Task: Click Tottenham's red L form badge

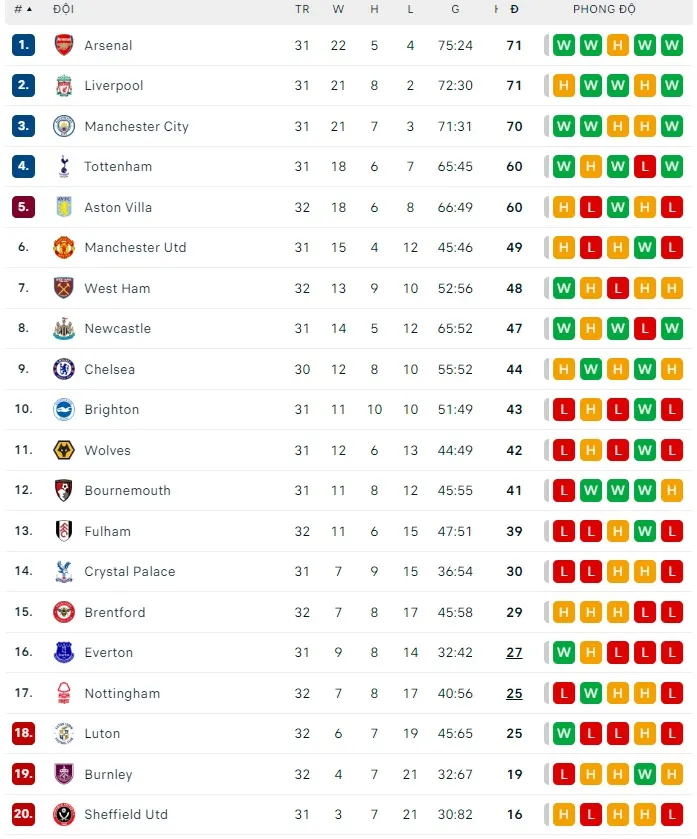Action: tap(645, 167)
